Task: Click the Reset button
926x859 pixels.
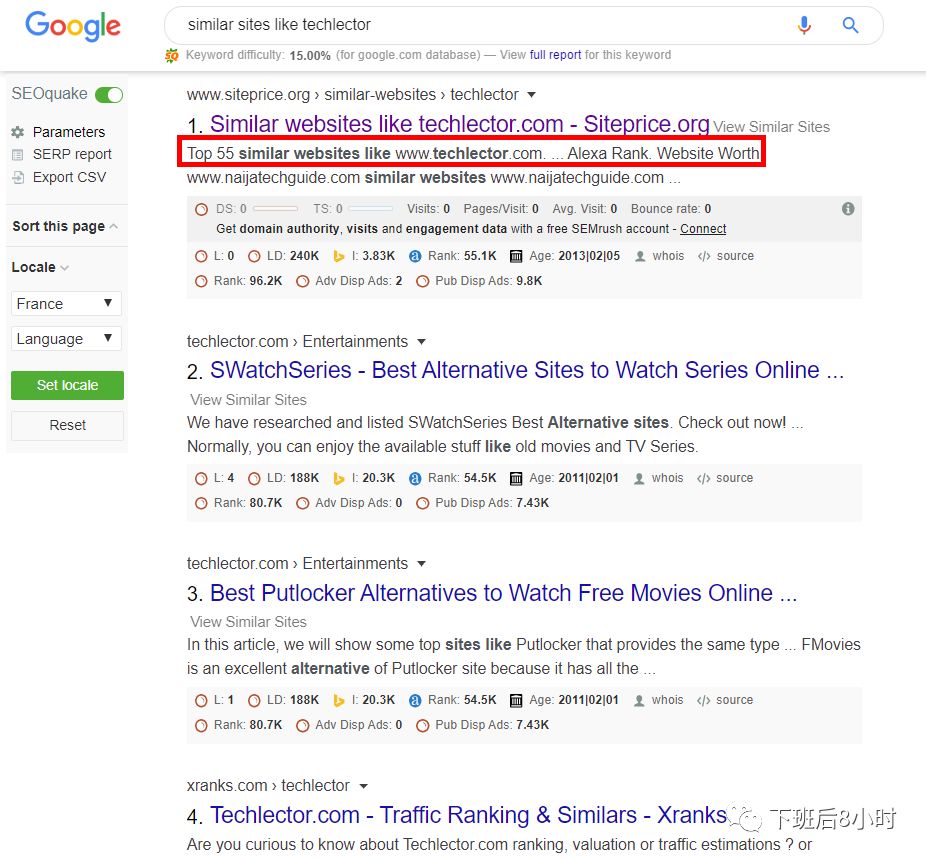Action: click(67, 425)
